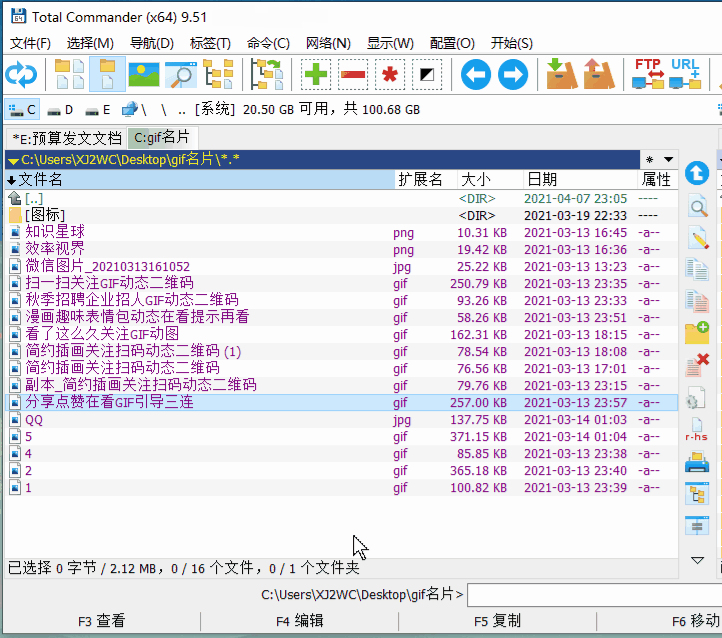Screen dimensions: 722x638
Task: Click the r-hs attributes icon
Action: (696, 429)
